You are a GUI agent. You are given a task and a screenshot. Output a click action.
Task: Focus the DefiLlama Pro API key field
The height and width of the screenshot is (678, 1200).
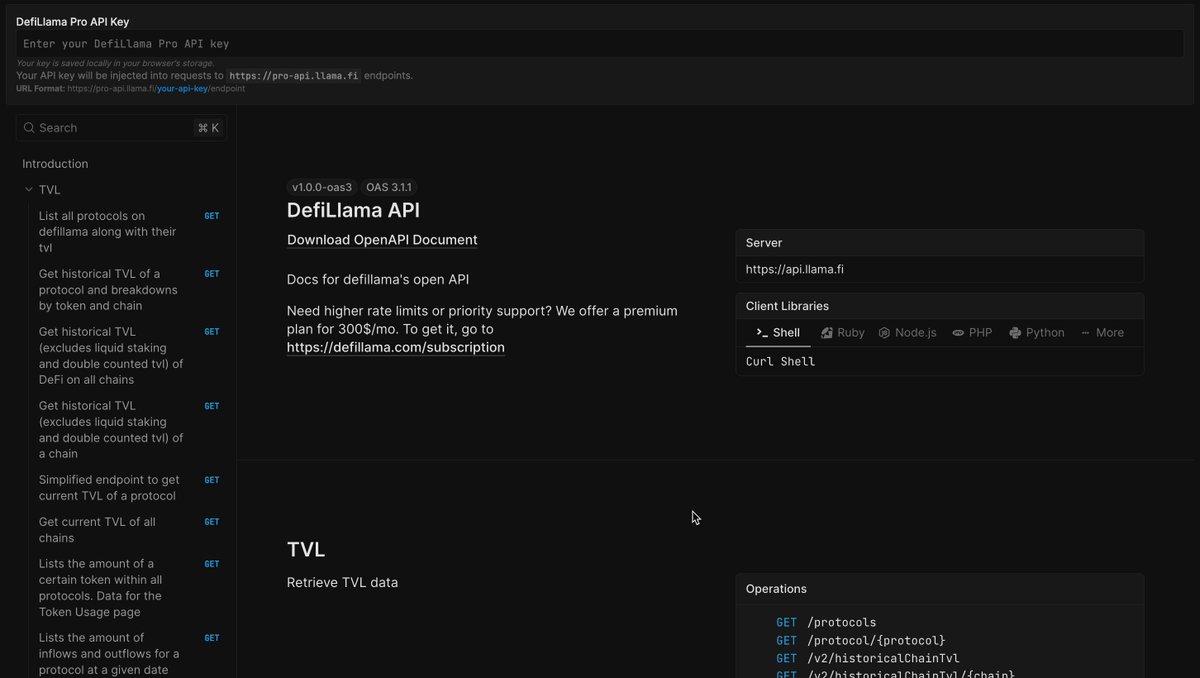point(600,44)
